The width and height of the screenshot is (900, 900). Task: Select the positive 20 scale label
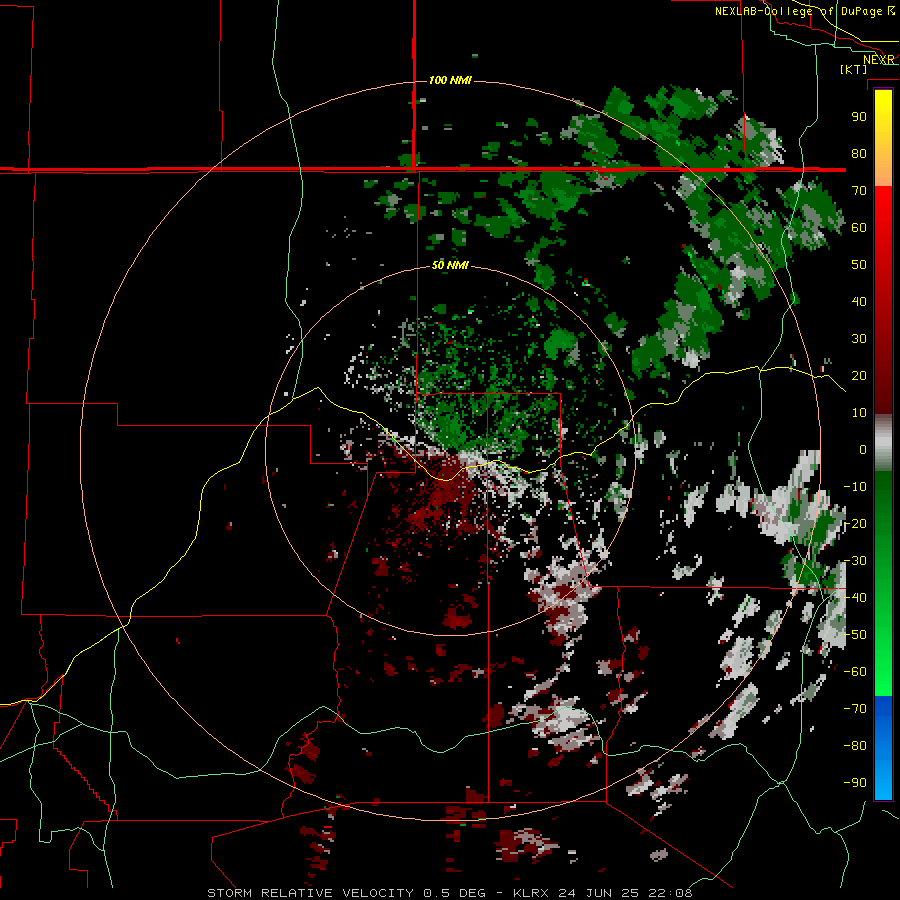tap(859, 375)
